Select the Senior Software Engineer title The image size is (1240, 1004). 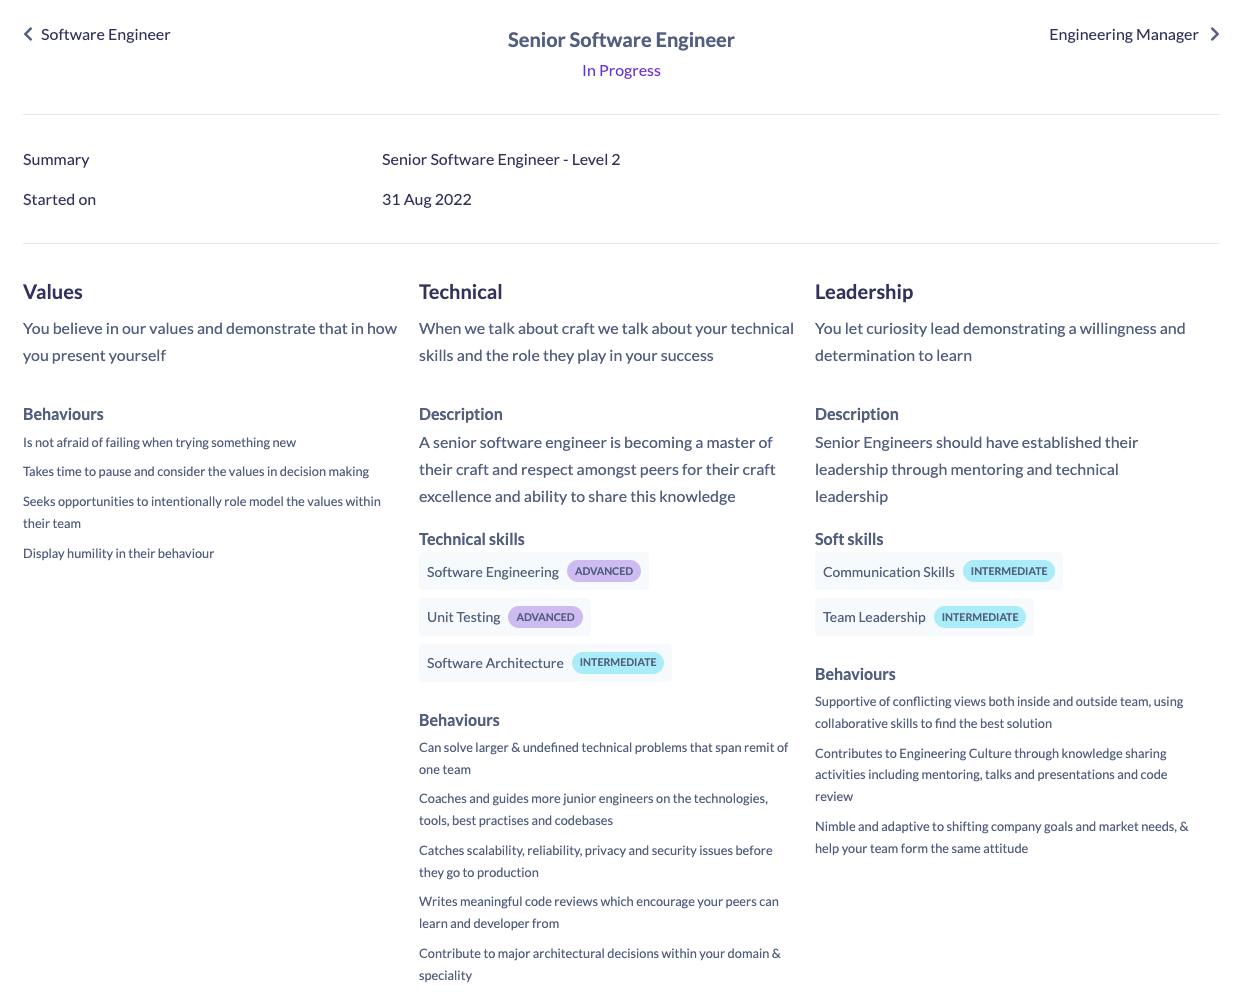pos(621,39)
